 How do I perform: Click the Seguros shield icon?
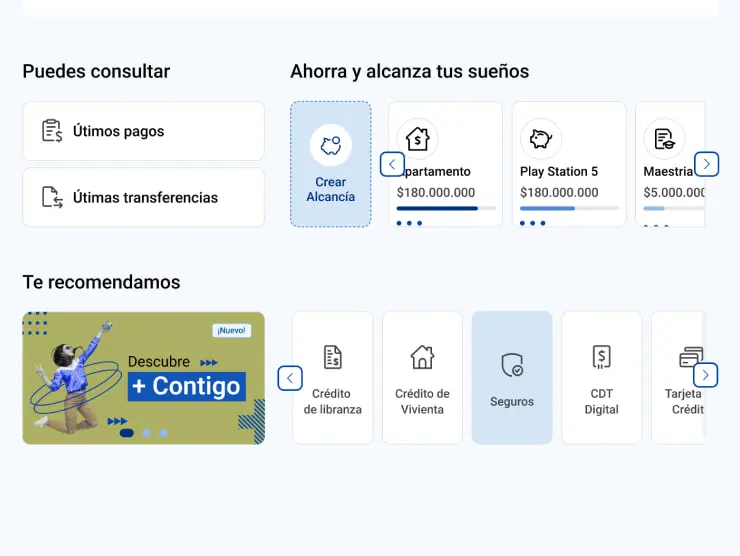(512, 365)
